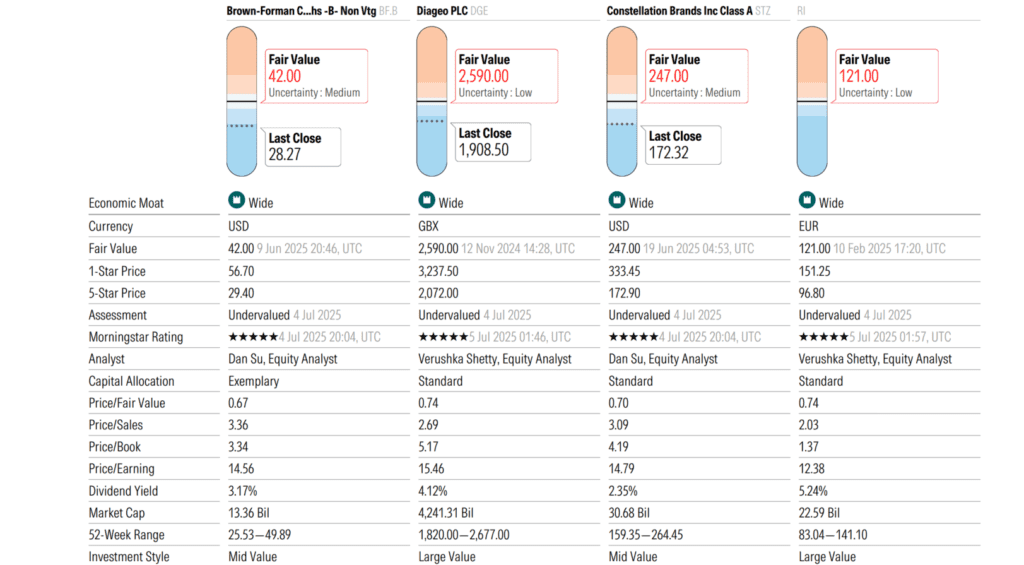This screenshot has height=565, width=1024.
Task: Click the Fair Value 121.00 callout box
Action: [x=882, y=76]
